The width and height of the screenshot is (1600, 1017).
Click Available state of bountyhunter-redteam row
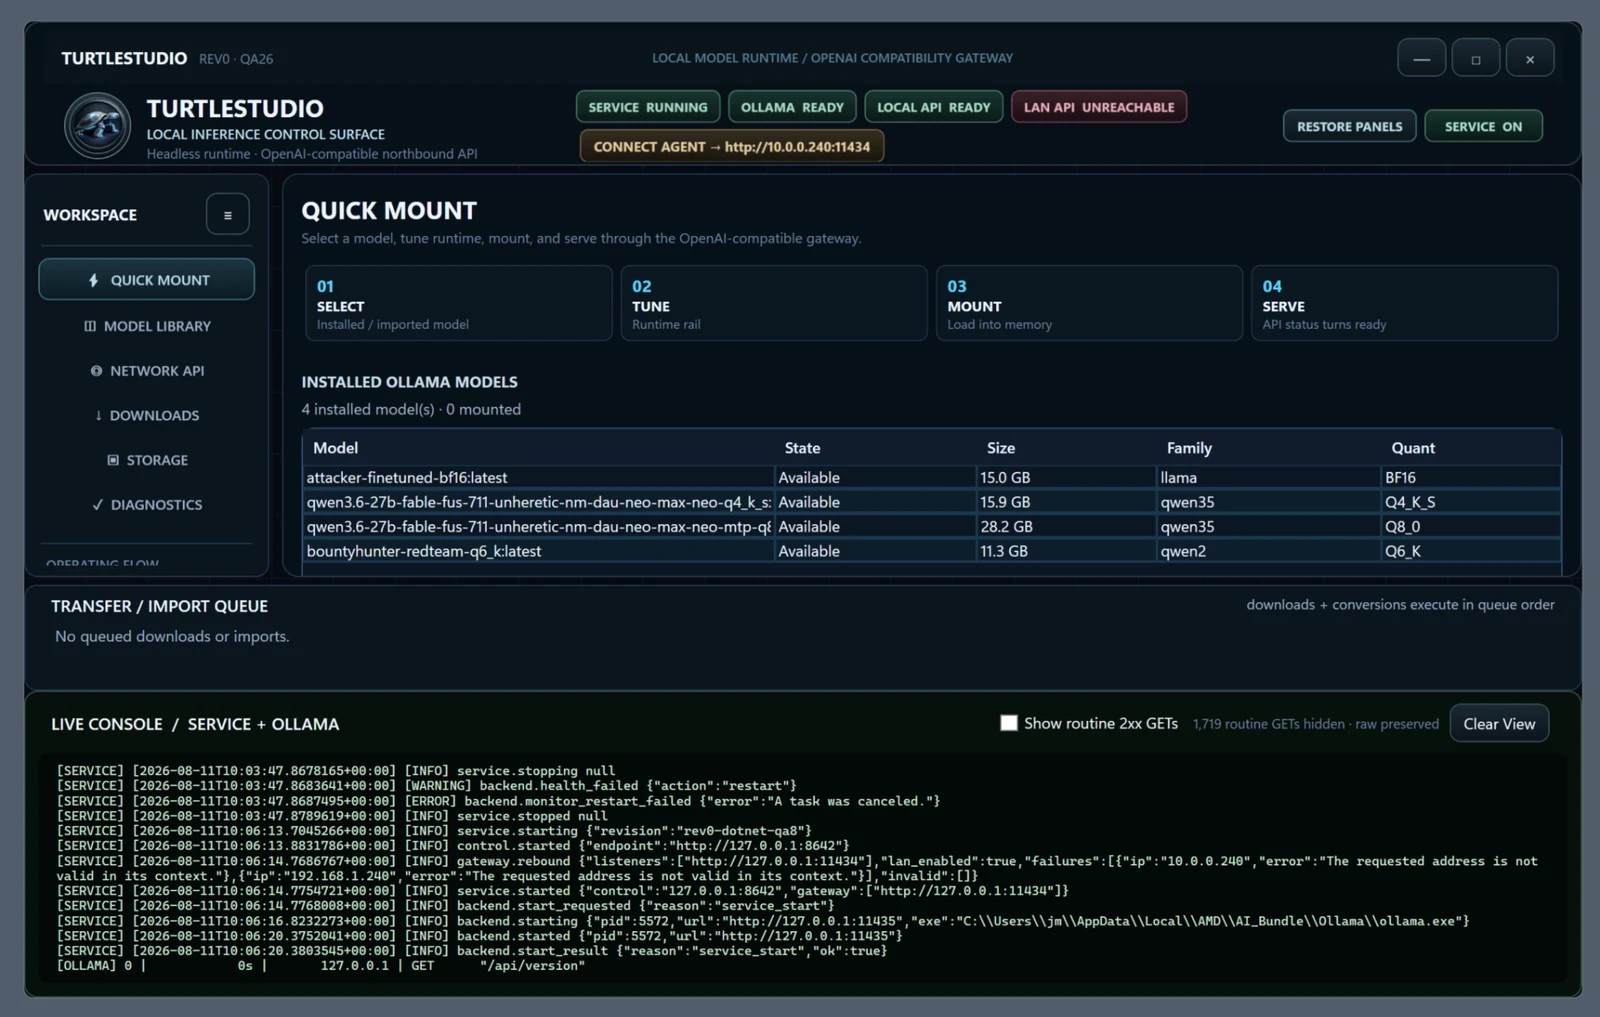click(875, 551)
